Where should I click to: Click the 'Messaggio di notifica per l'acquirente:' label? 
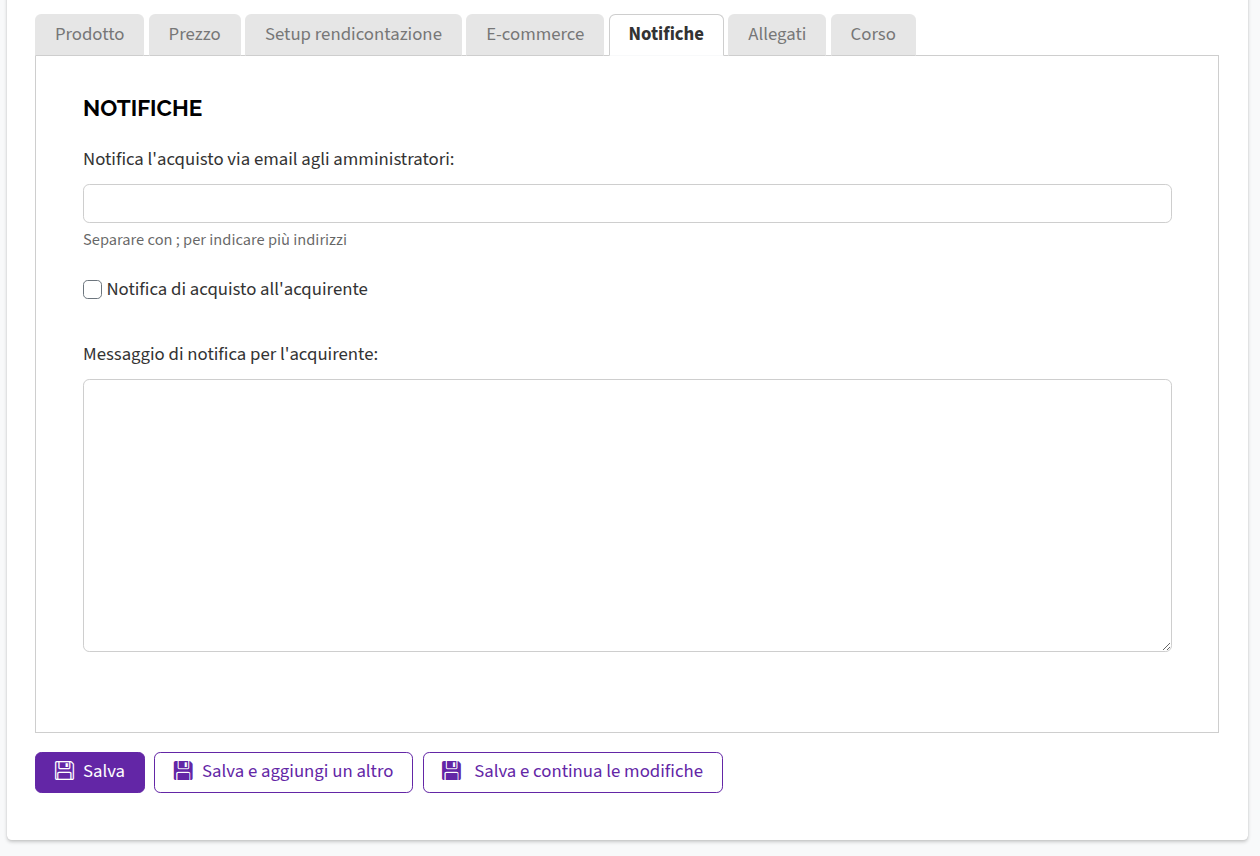coord(231,354)
